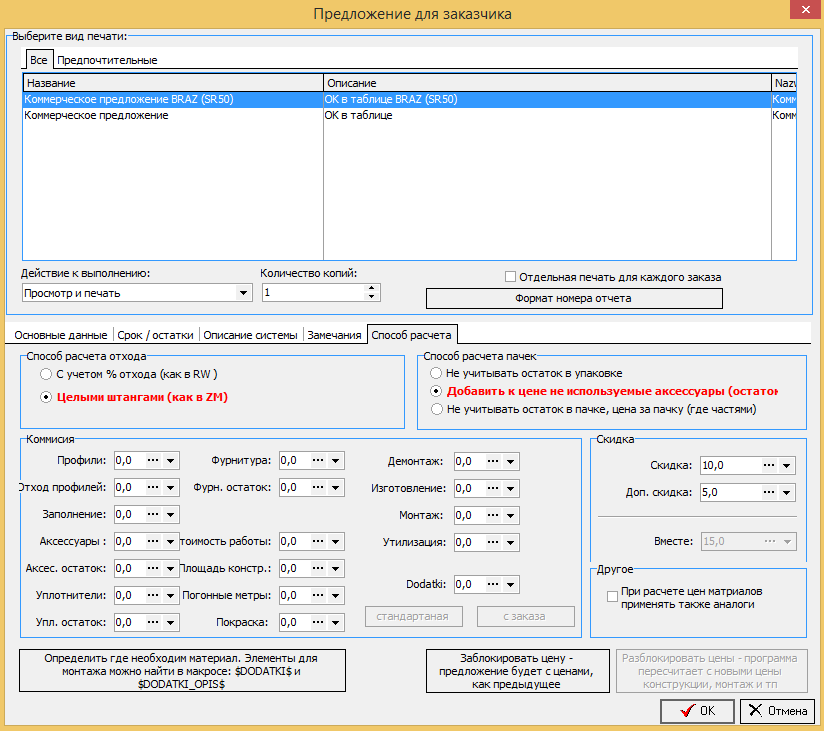824x731 pixels.
Task: Click ellipsis button beside Фурнитура field
Action: click(x=318, y=460)
